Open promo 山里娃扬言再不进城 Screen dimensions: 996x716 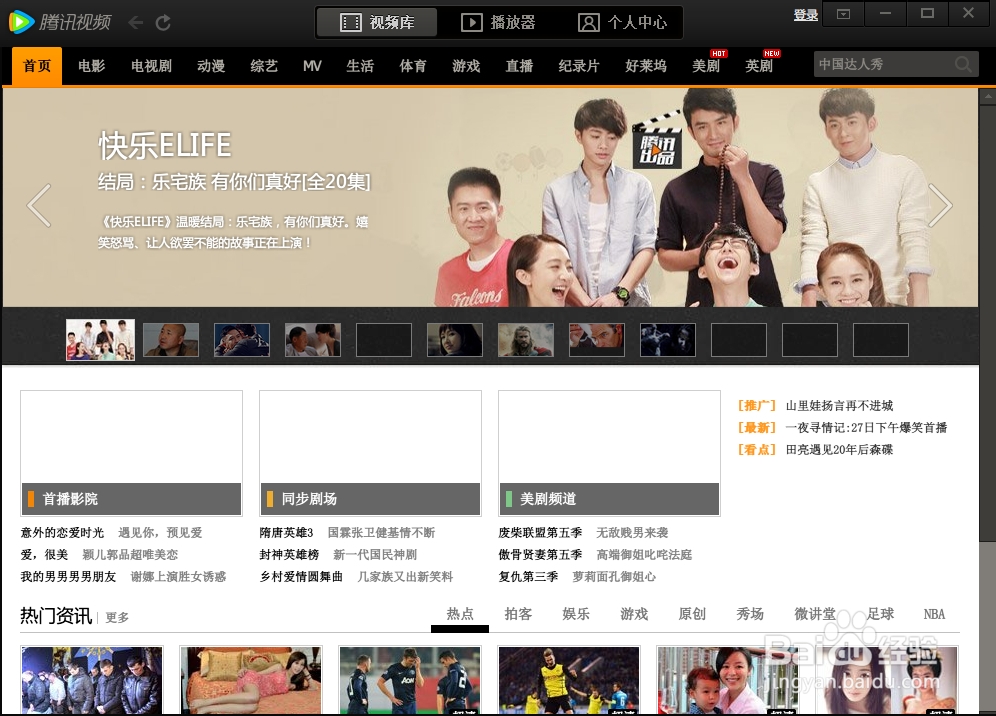tap(840, 406)
